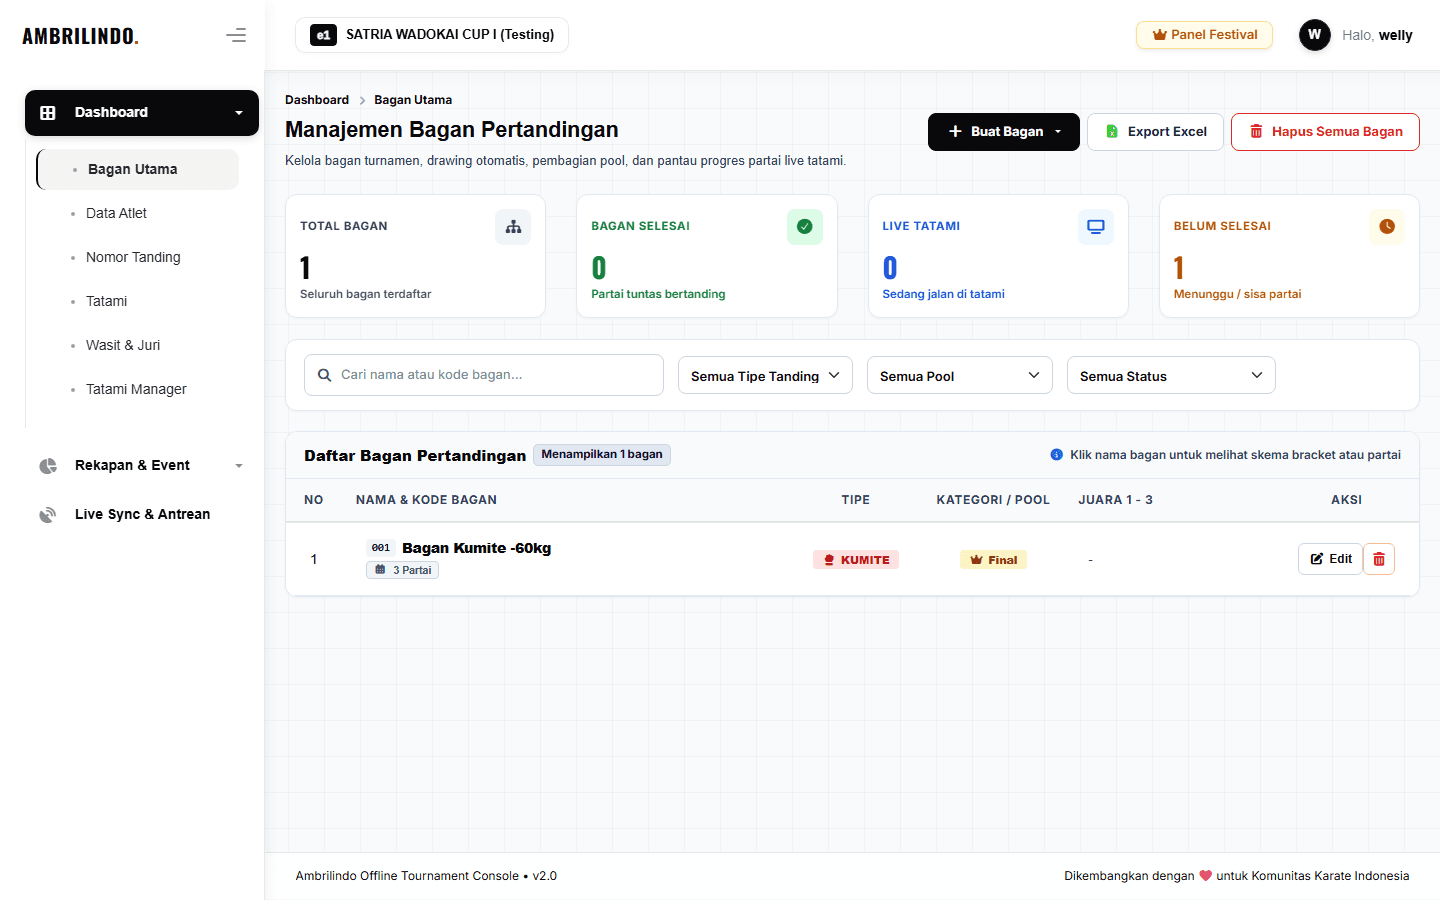
Task: Expand the Rekapan & Event menu arrow
Action: (239, 466)
